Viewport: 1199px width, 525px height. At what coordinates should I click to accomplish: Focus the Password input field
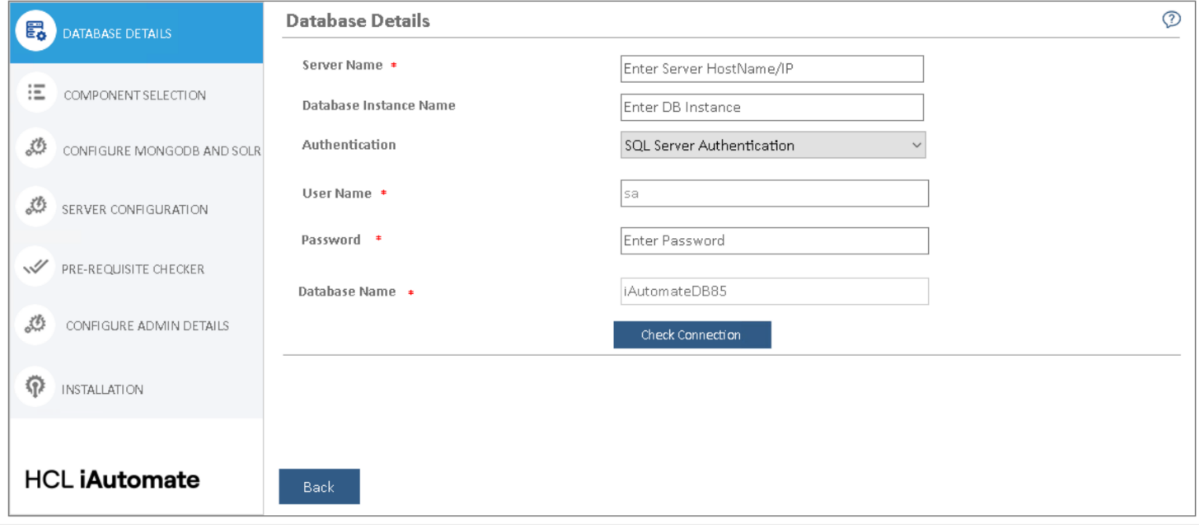(x=774, y=241)
